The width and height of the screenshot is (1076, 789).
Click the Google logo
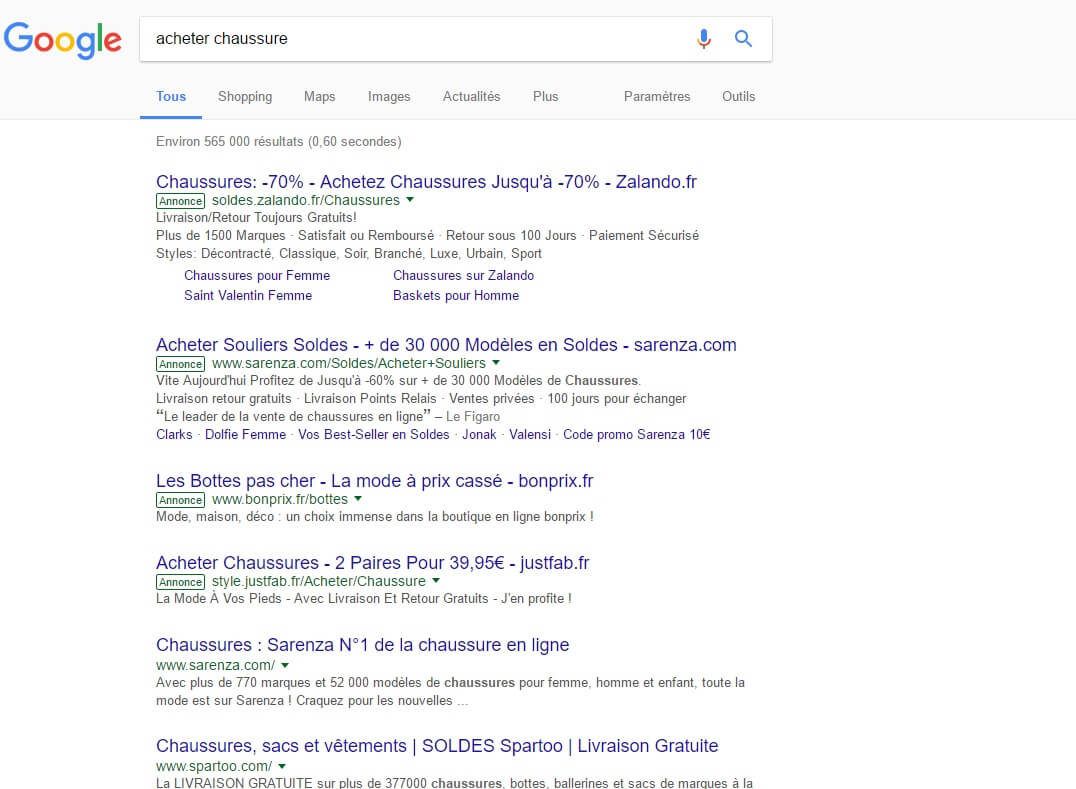pyautogui.click(x=62, y=40)
